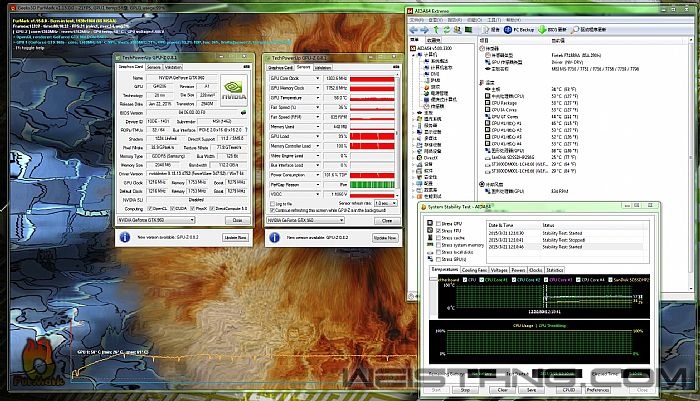Click the NVIDIA logo in GPU-Z

tap(232, 90)
